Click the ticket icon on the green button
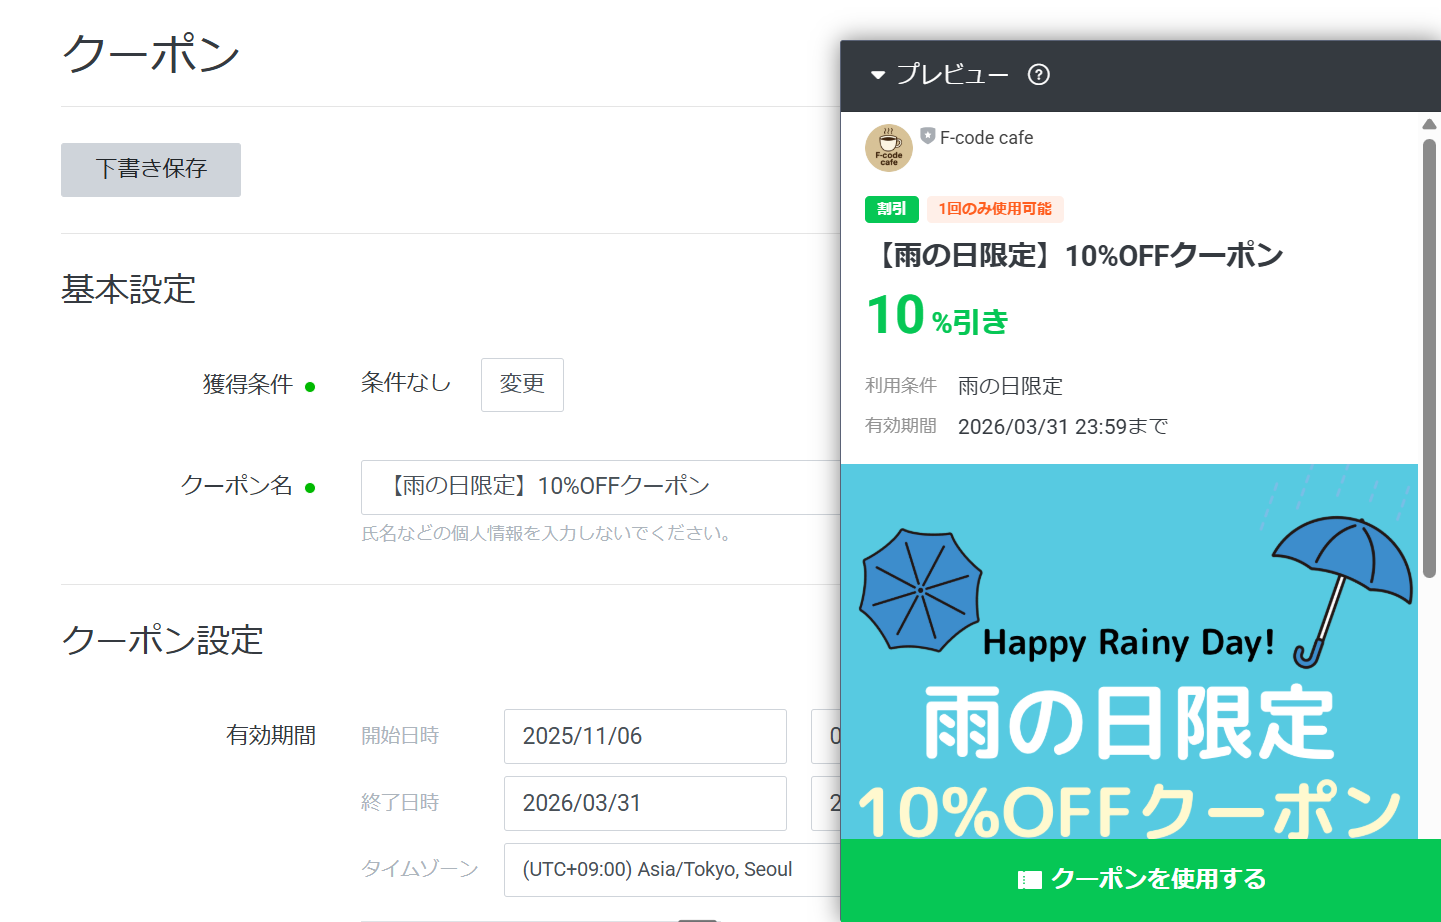 coord(1029,880)
